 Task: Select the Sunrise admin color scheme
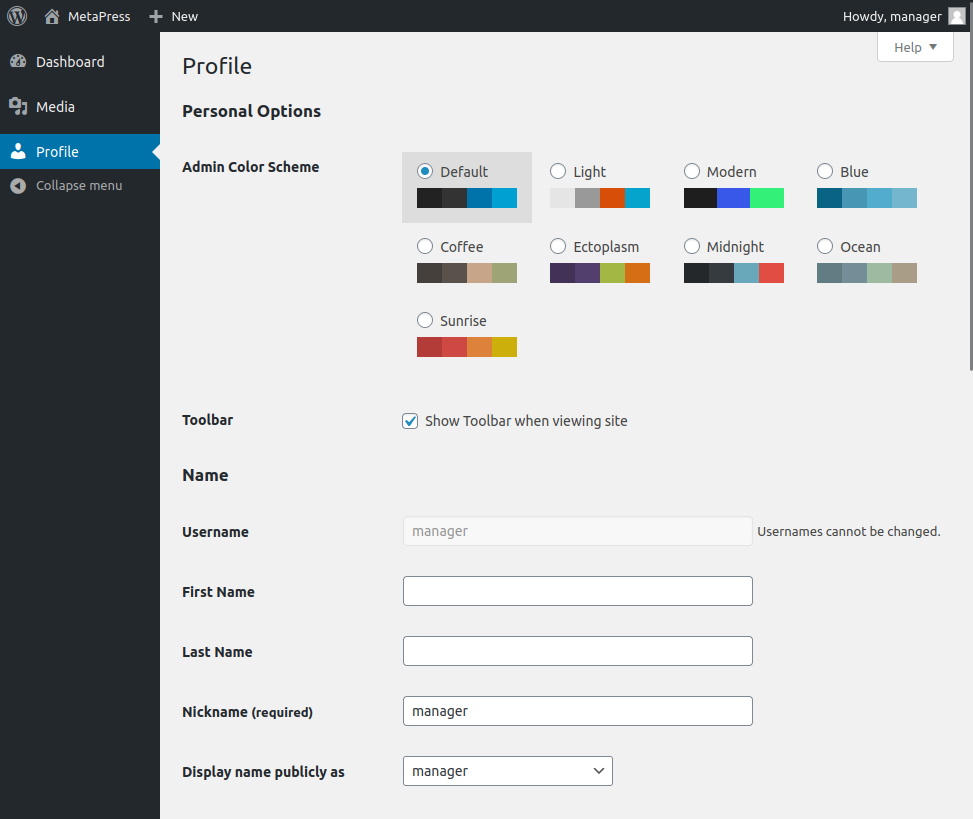[425, 321]
